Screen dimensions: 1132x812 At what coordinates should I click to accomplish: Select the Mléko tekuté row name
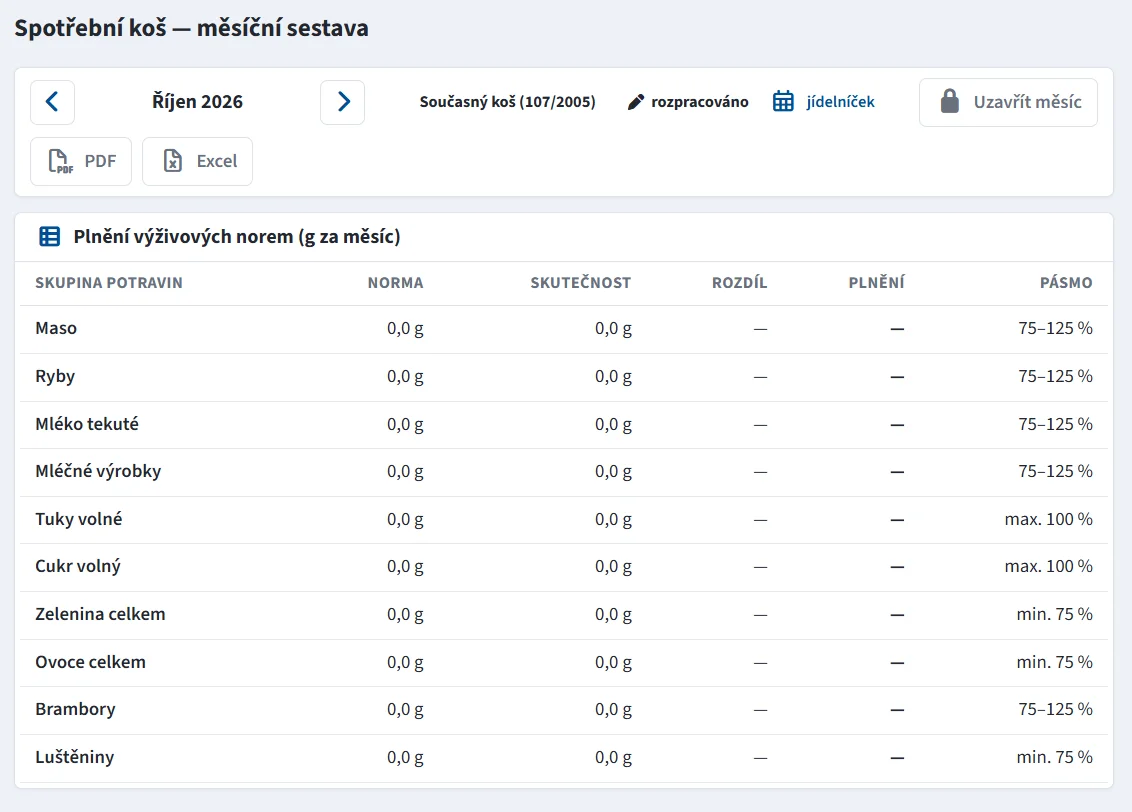click(87, 424)
